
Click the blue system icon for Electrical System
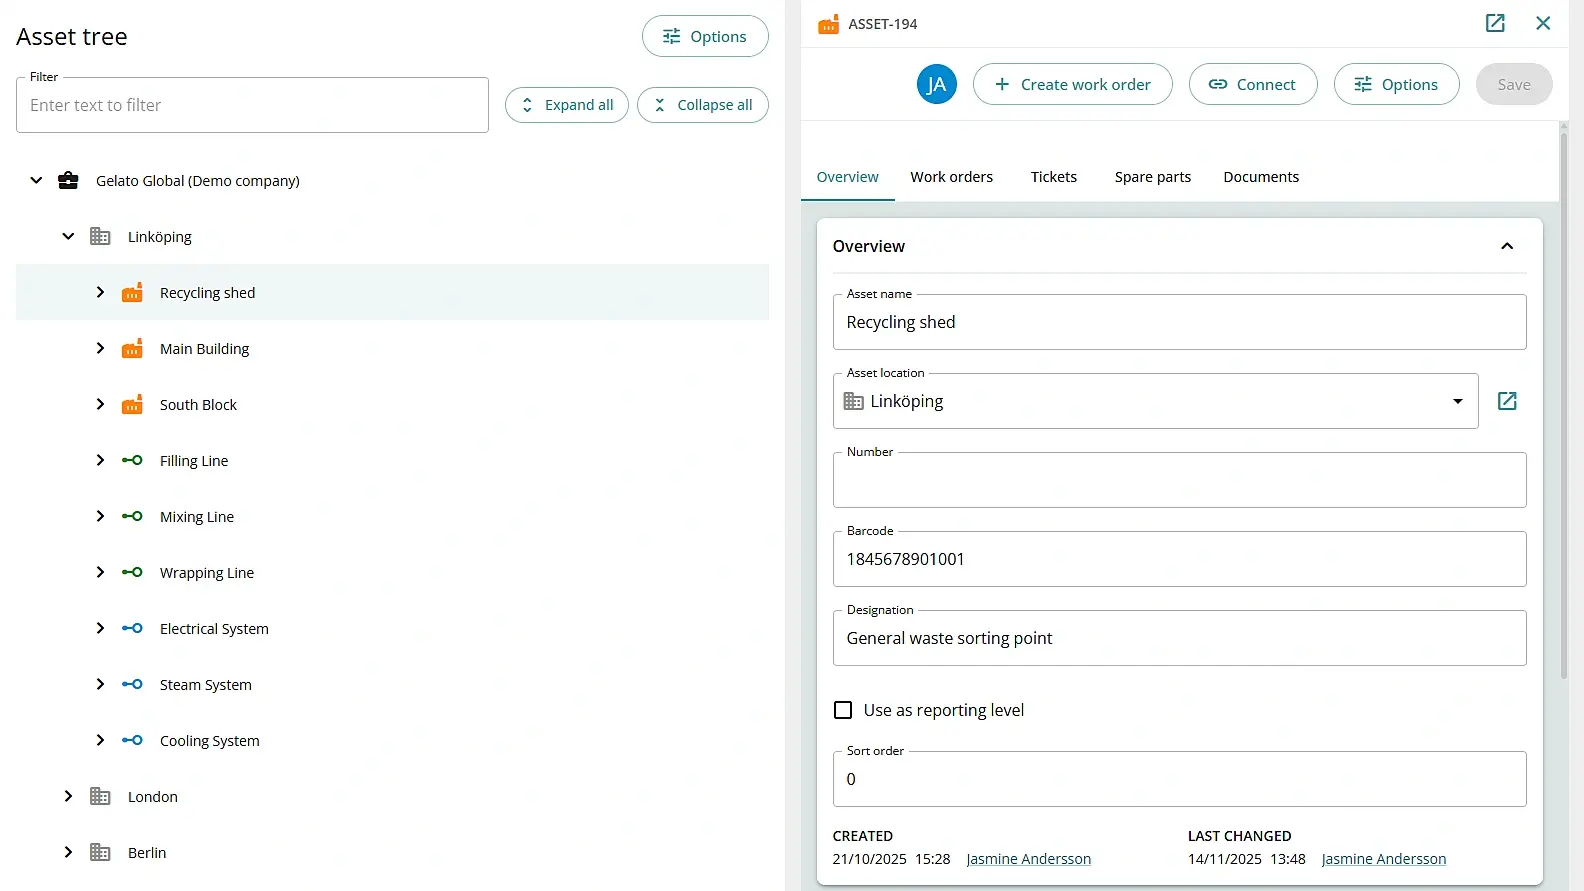point(132,629)
